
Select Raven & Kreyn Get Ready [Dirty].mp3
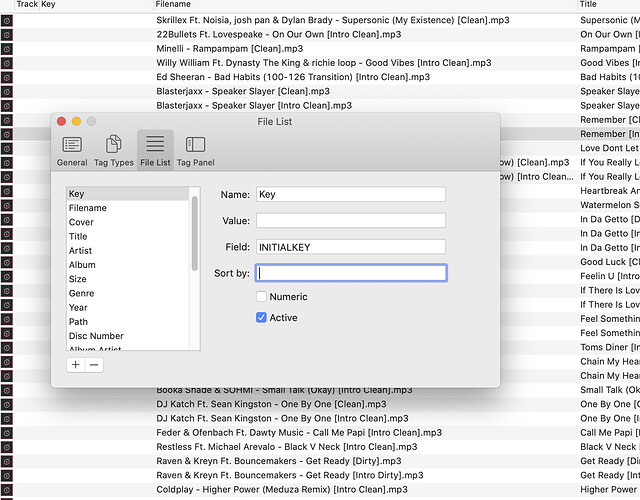278,461
